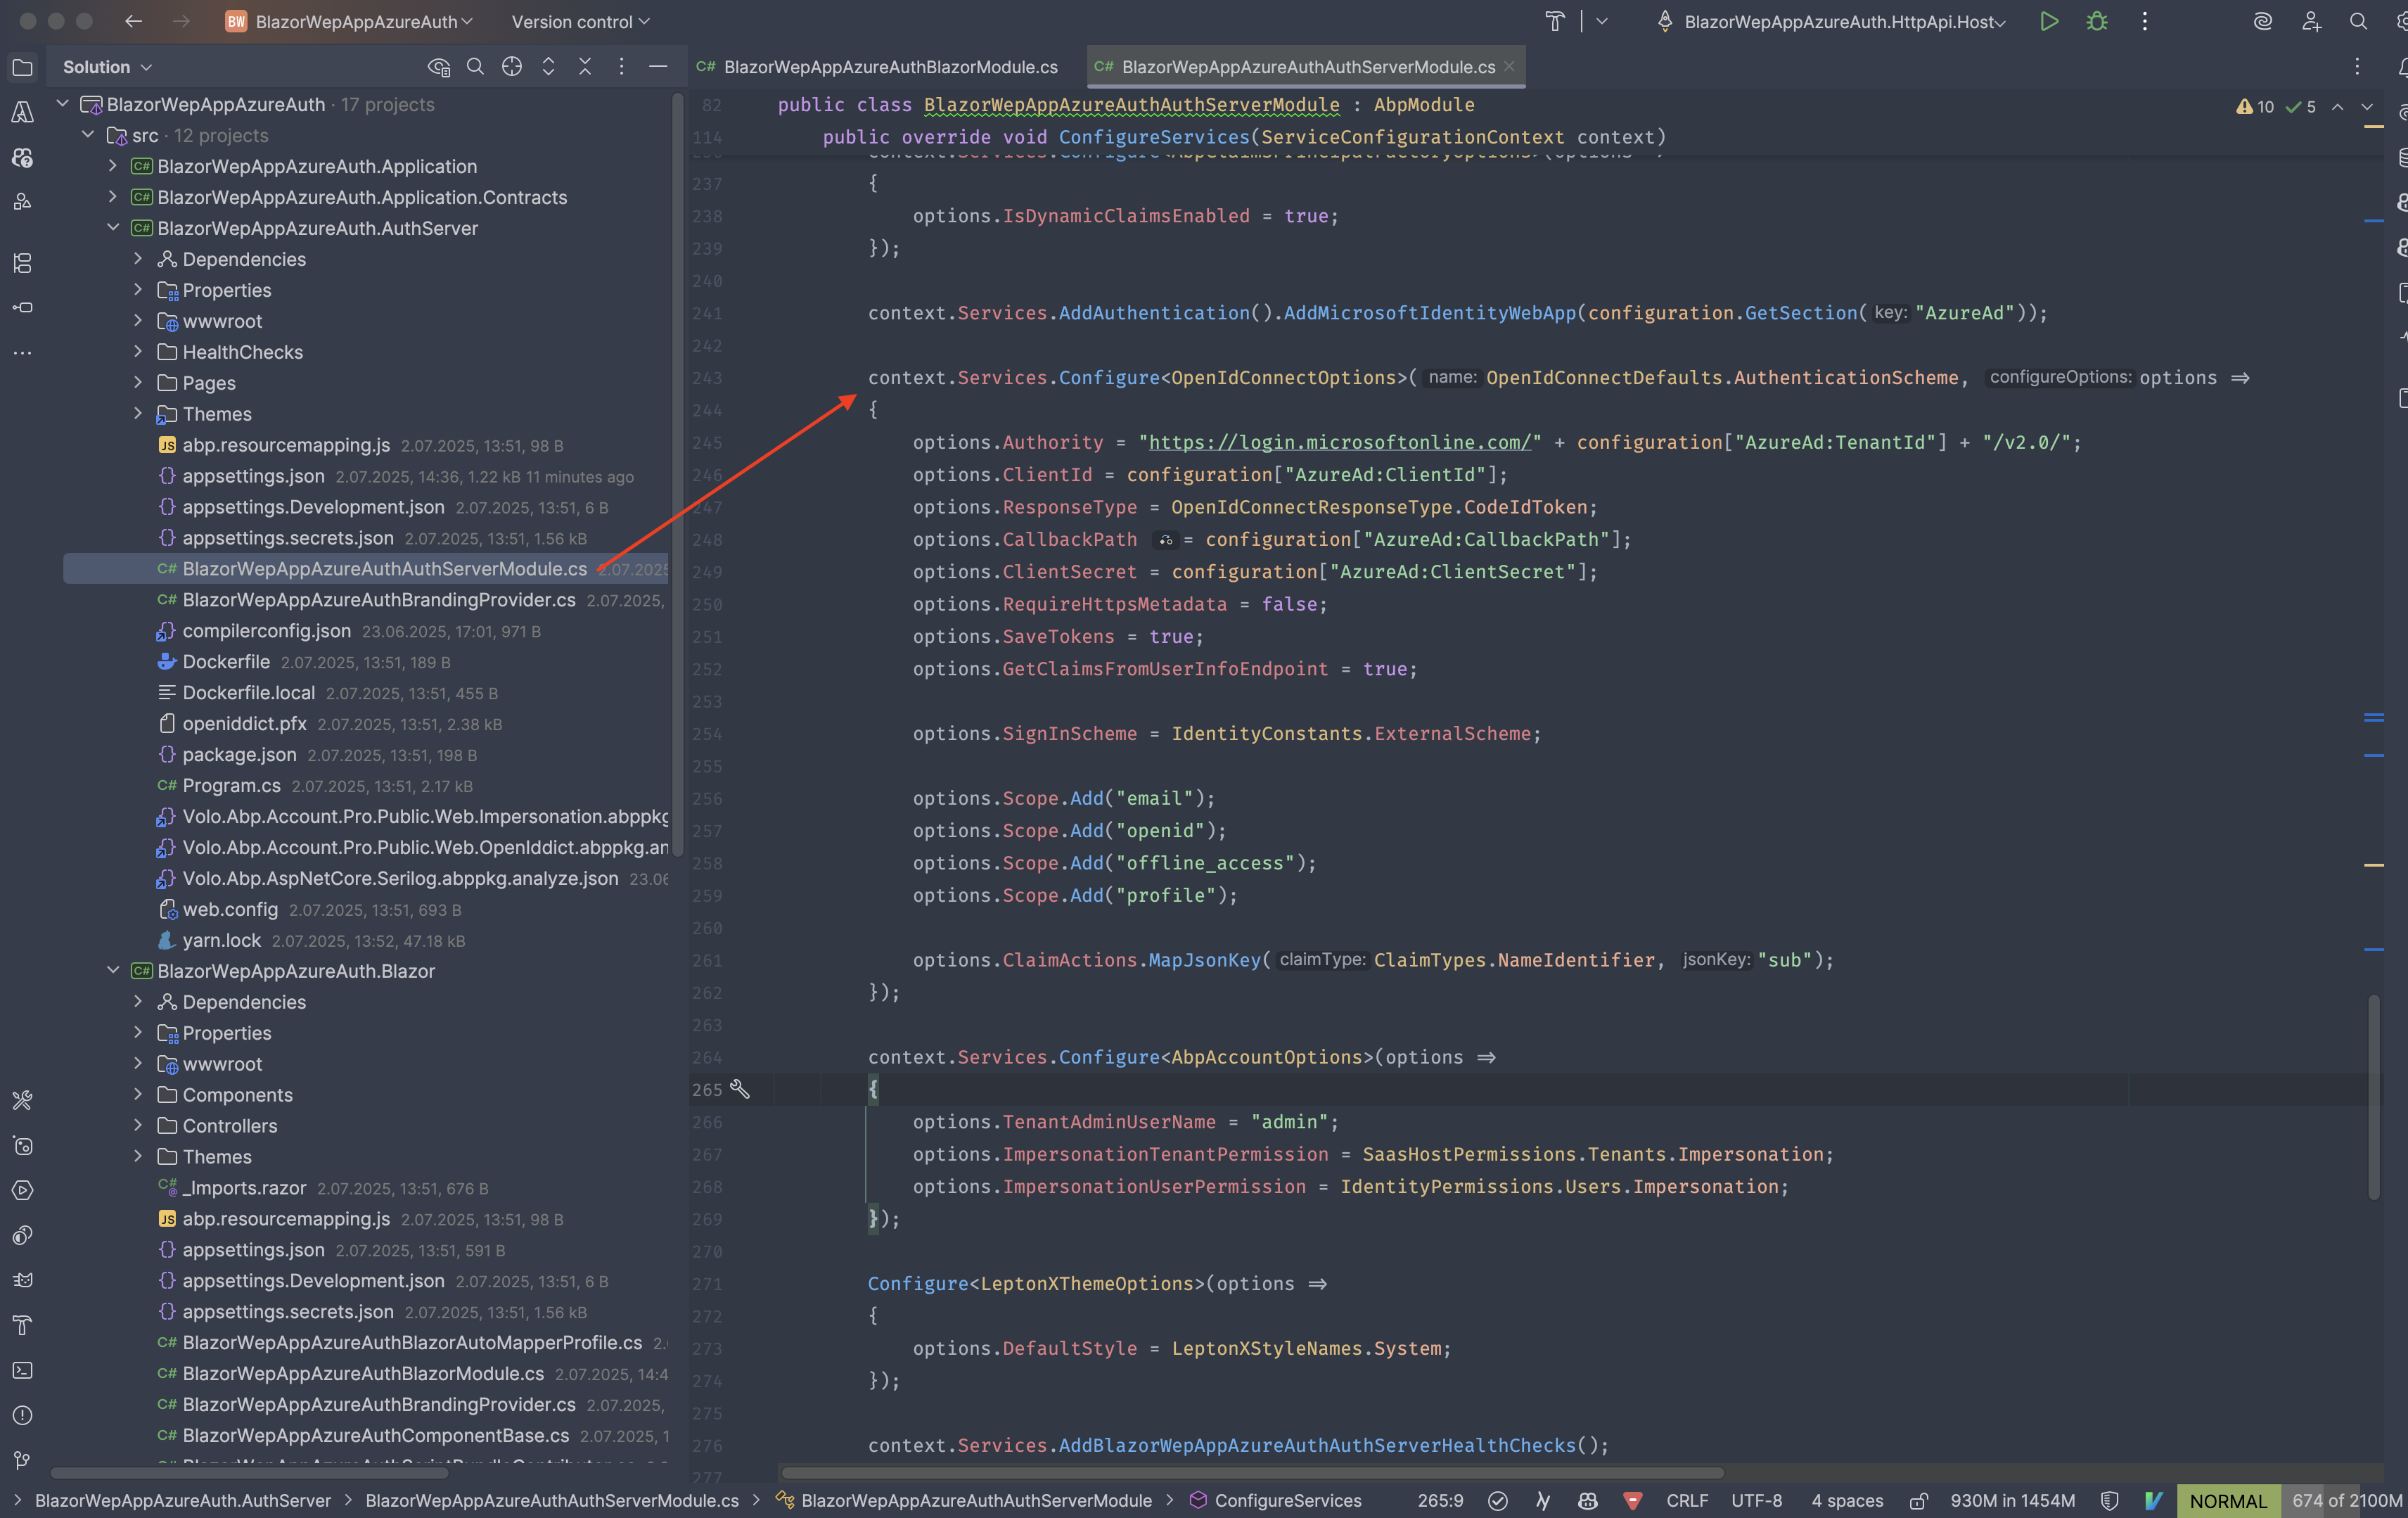Click the quick-fix wrench icon on line 265
The height and width of the screenshot is (1518, 2408).
[x=739, y=1089]
